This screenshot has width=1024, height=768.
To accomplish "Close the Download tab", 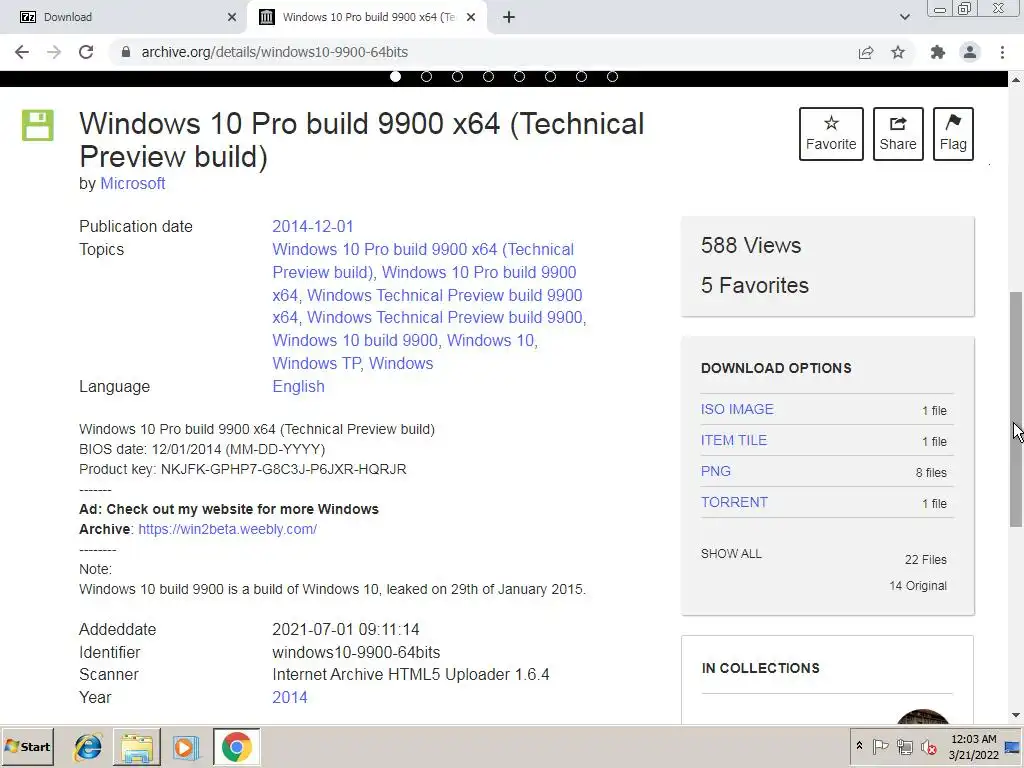I will coord(232,17).
